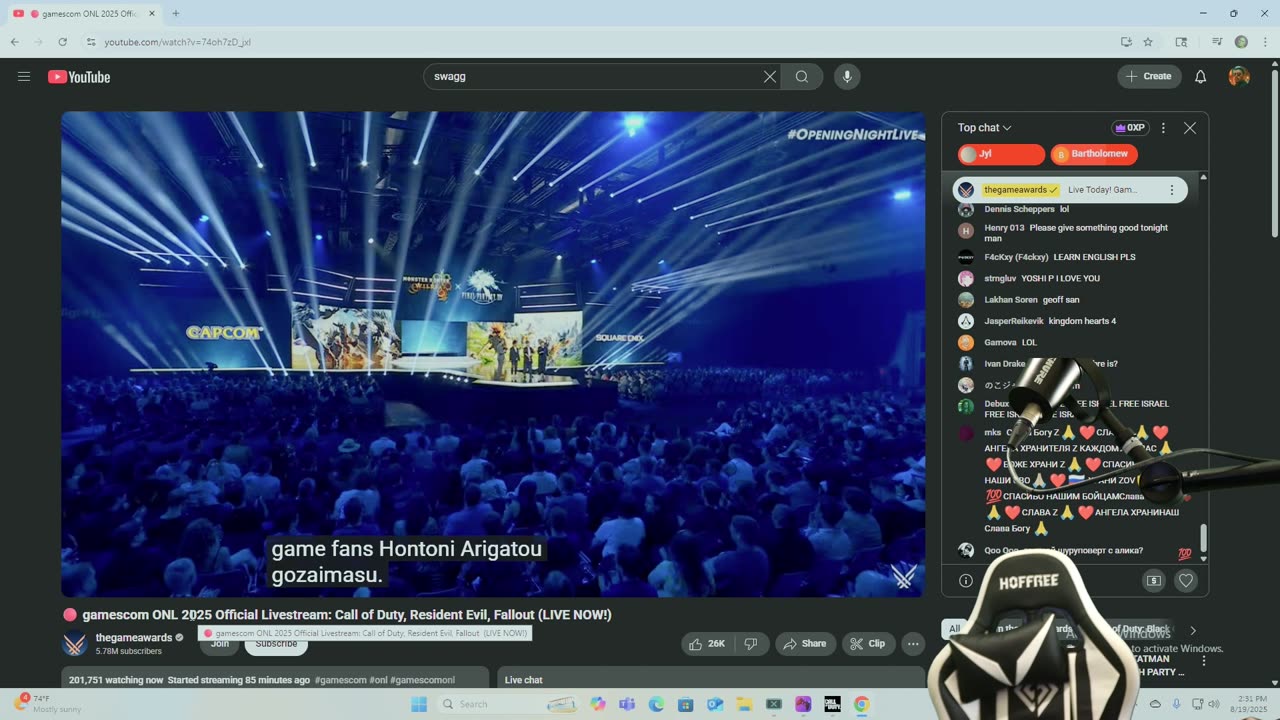Open more actions ellipsis under video
Image resolution: width=1280 pixels, height=720 pixels.
(913, 644)
